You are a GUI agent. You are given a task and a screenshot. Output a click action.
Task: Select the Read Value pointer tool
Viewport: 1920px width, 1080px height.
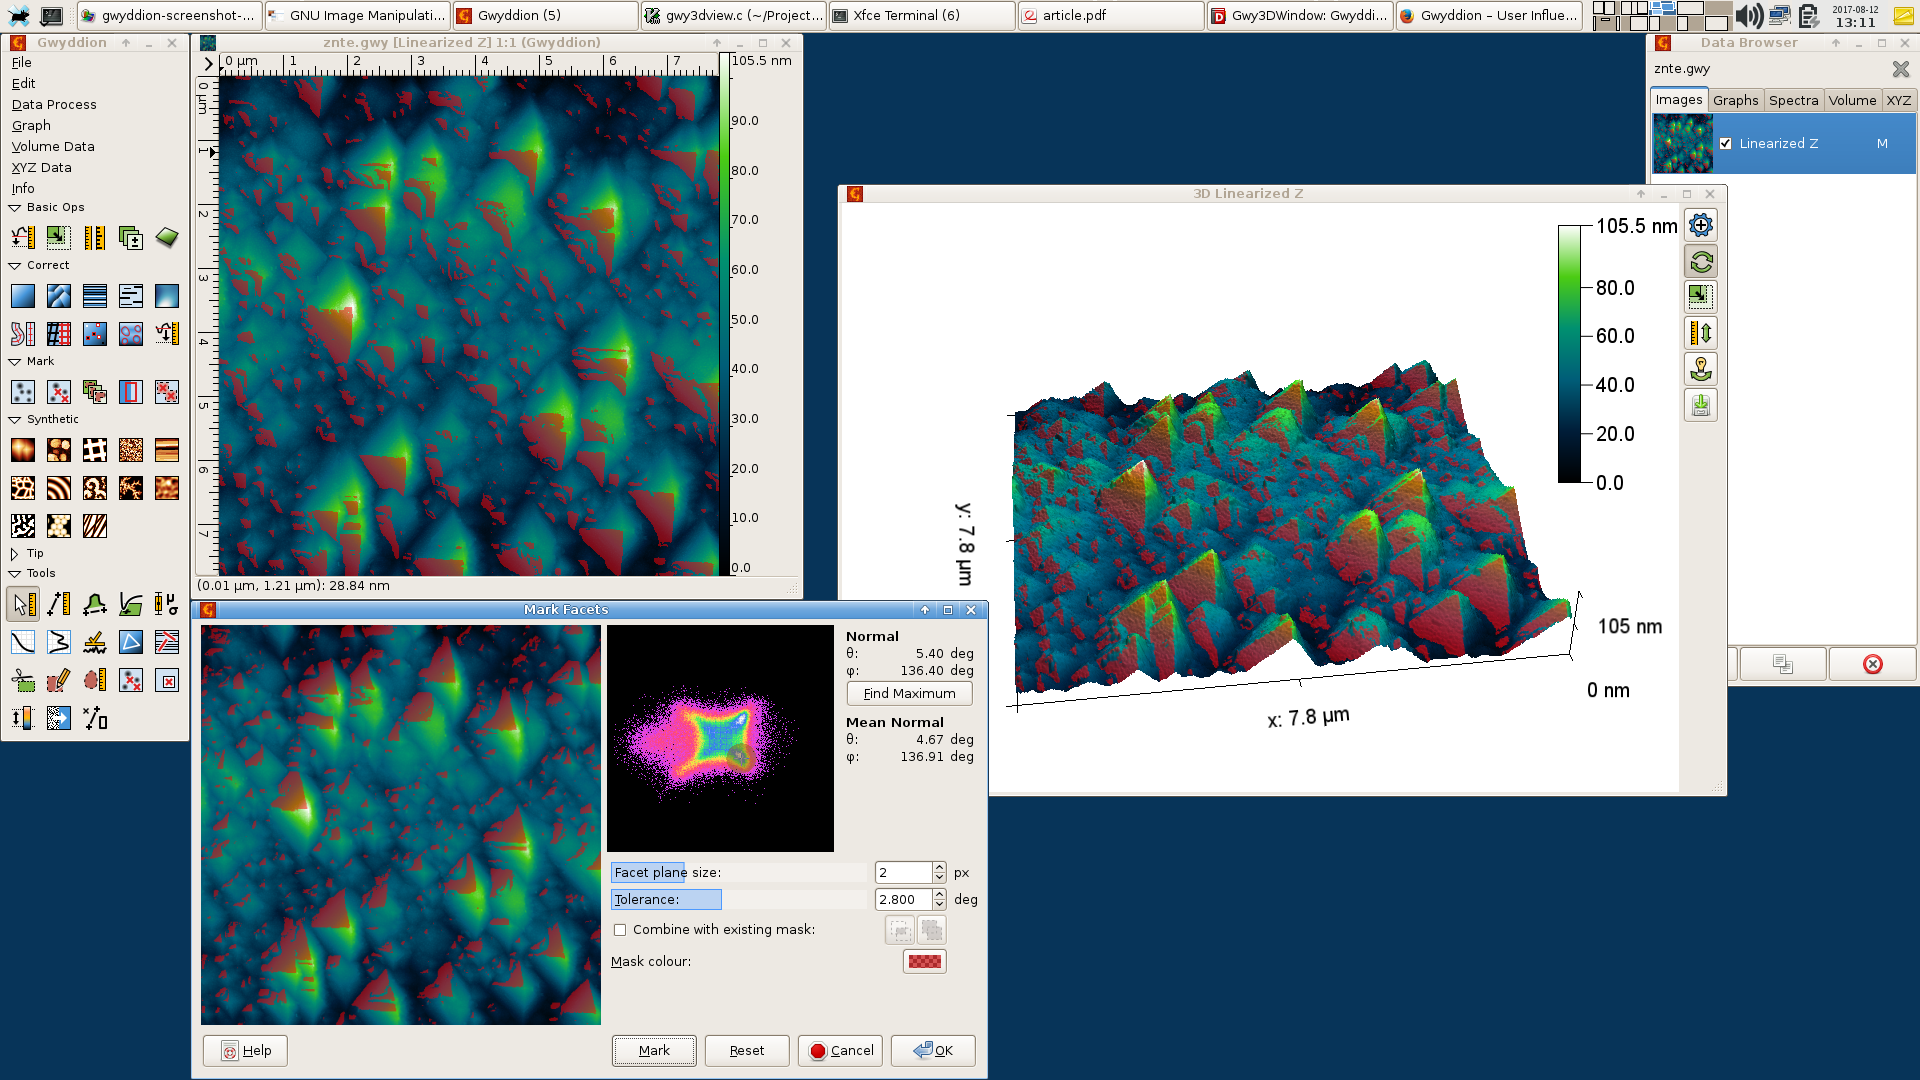(22, 604)
